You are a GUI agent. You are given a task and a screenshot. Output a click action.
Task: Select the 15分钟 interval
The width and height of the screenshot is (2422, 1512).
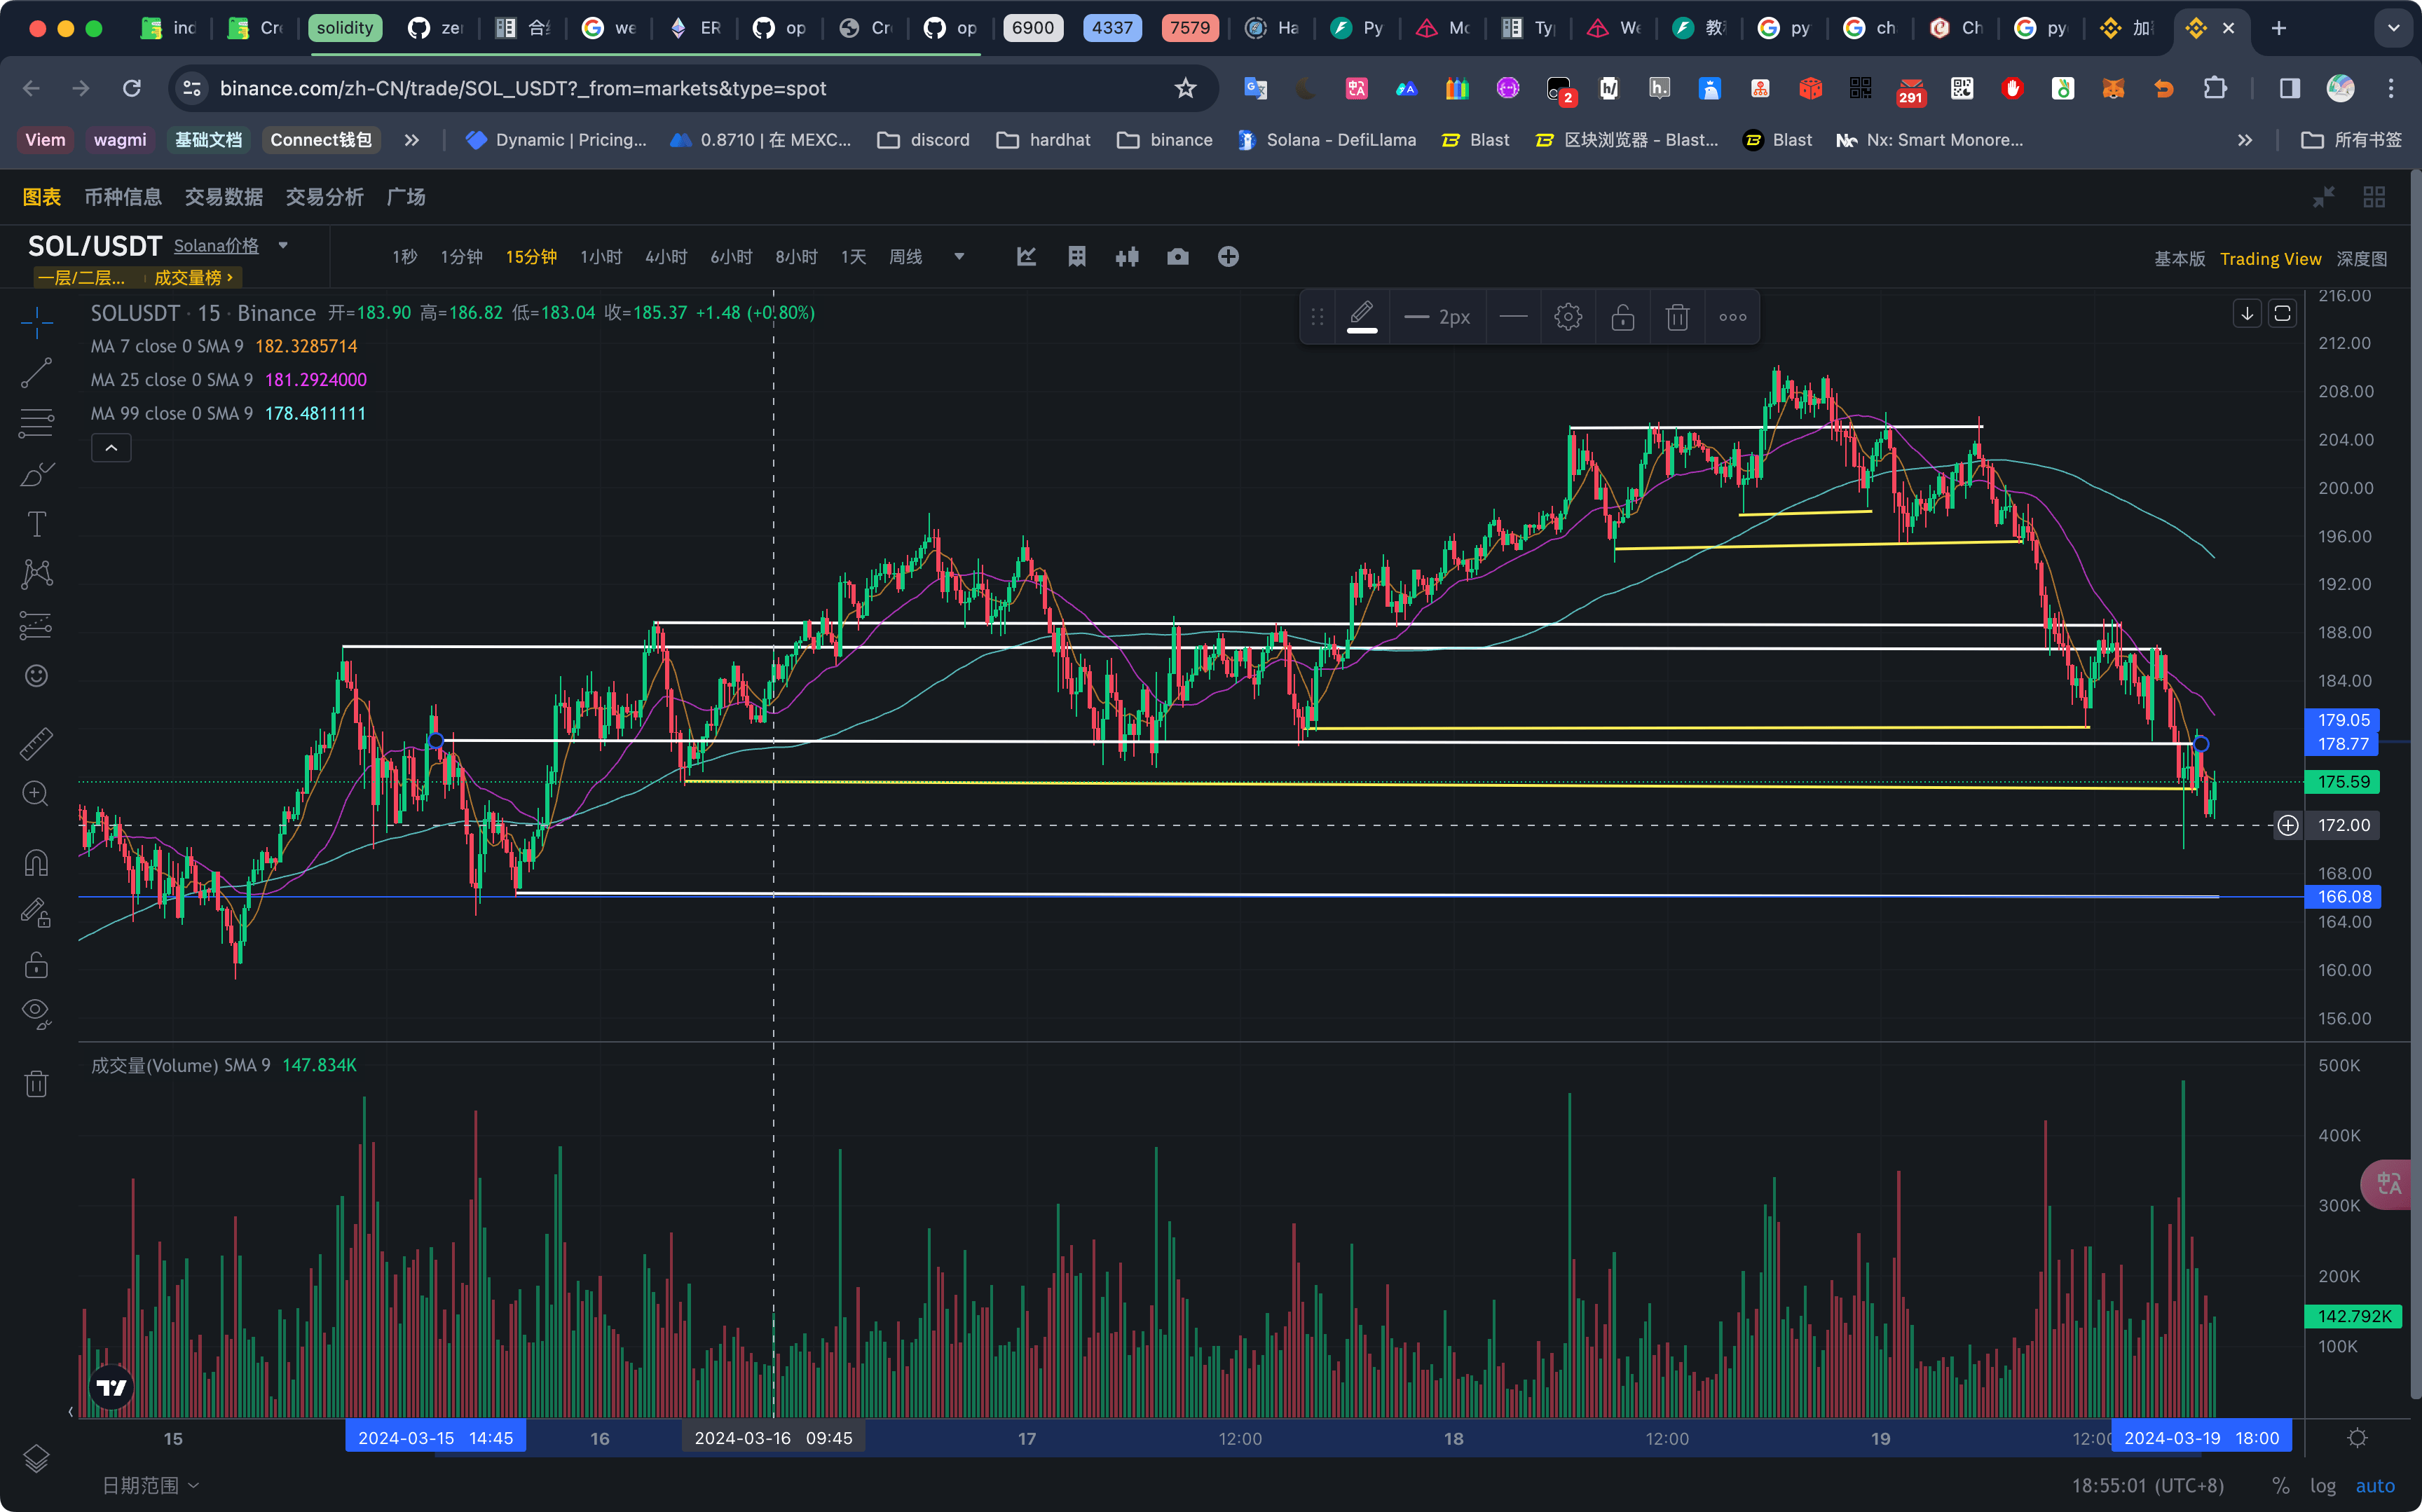tap(531, 257)
